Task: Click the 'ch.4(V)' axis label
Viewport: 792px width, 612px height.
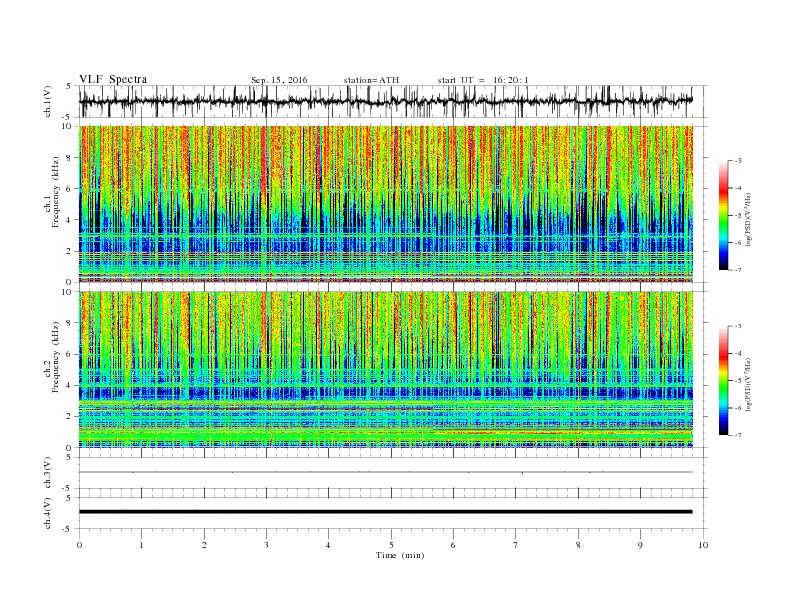Action: click(48, 513)
